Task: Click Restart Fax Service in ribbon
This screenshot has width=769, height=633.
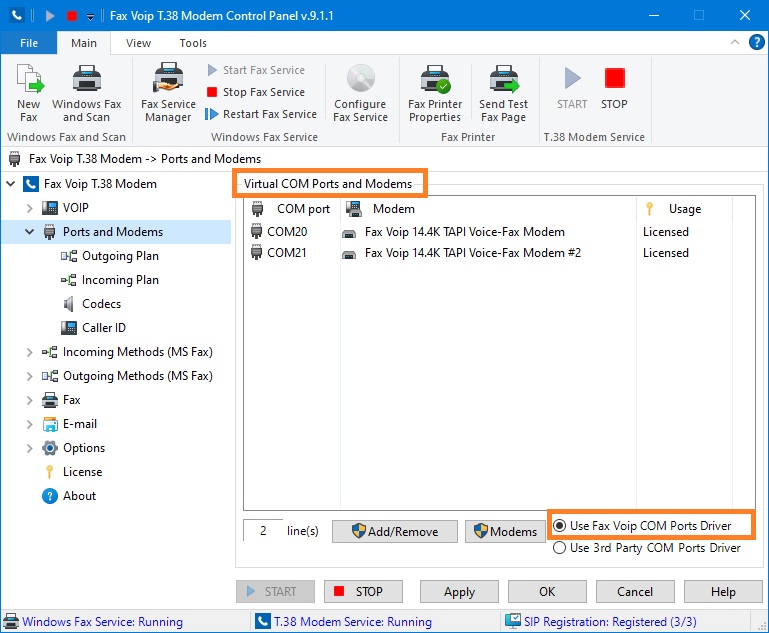Action: (x=261, y=114)
